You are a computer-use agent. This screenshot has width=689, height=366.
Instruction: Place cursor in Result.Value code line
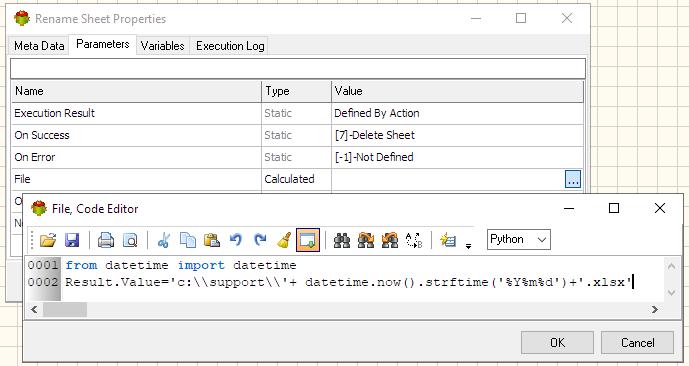pyautogui.click(x=348, y=282)
